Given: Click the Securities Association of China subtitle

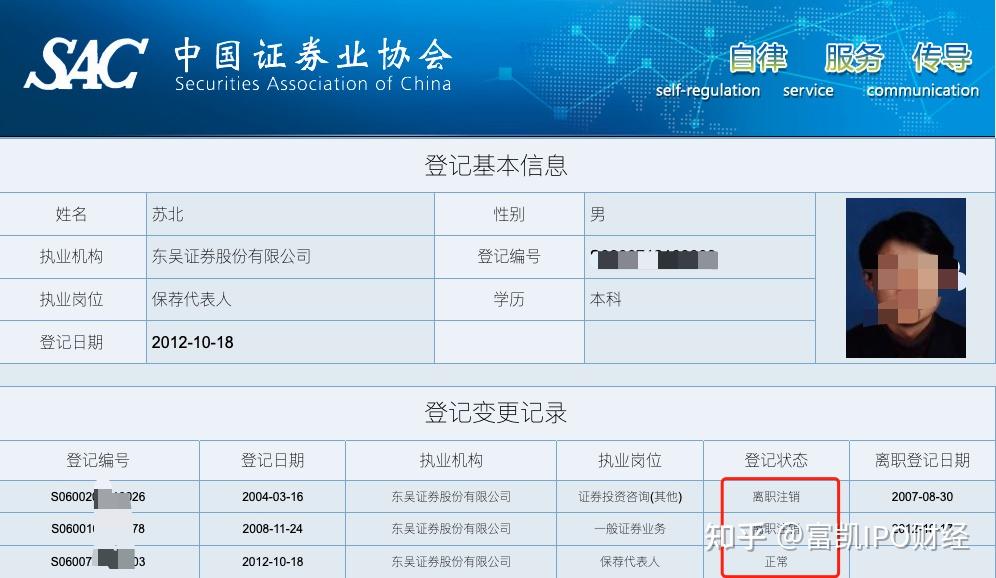Looking at the screenshot, I should [313, 84].
